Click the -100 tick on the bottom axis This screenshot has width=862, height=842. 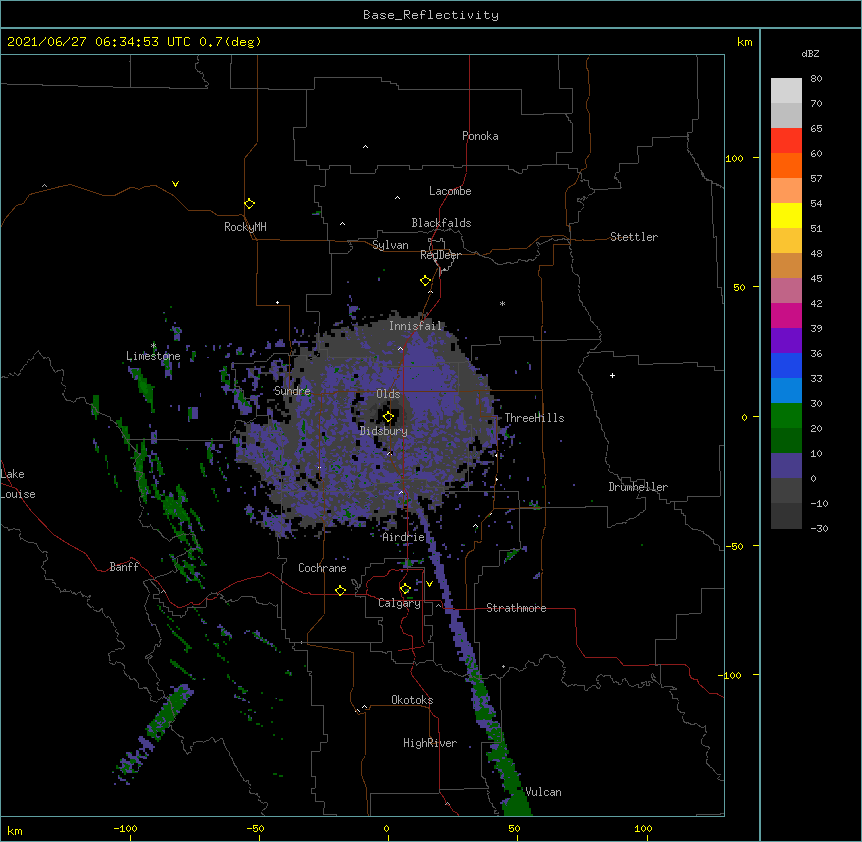pyautogui.click(x=125, y=828)
